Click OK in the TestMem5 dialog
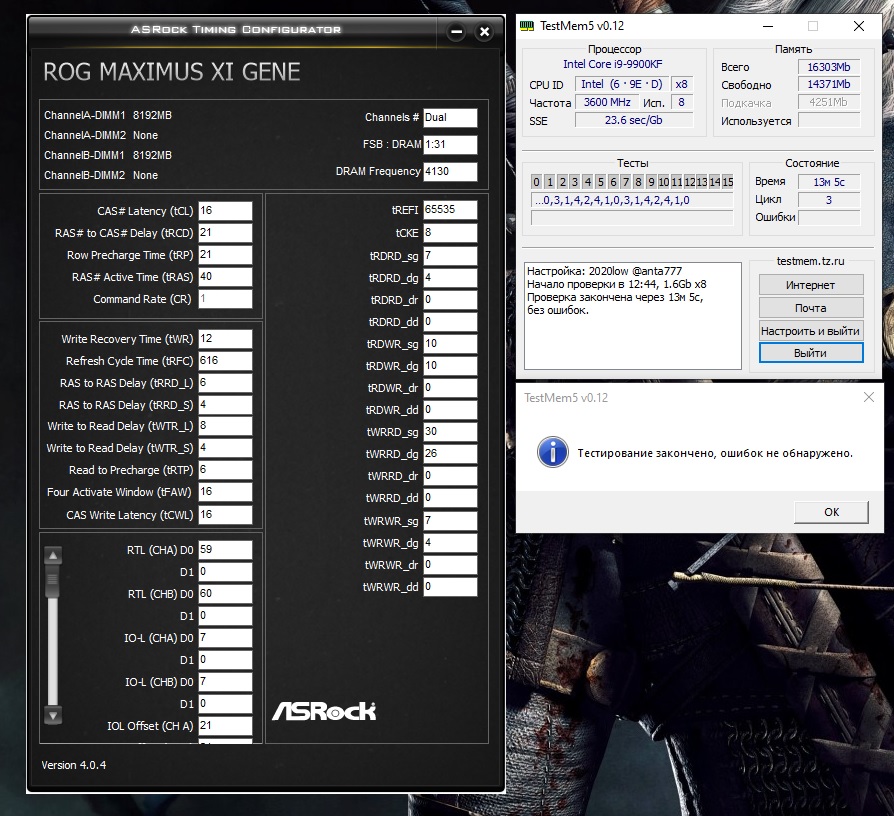The width and height of the screenshot is (894, 816). point(831,512)
